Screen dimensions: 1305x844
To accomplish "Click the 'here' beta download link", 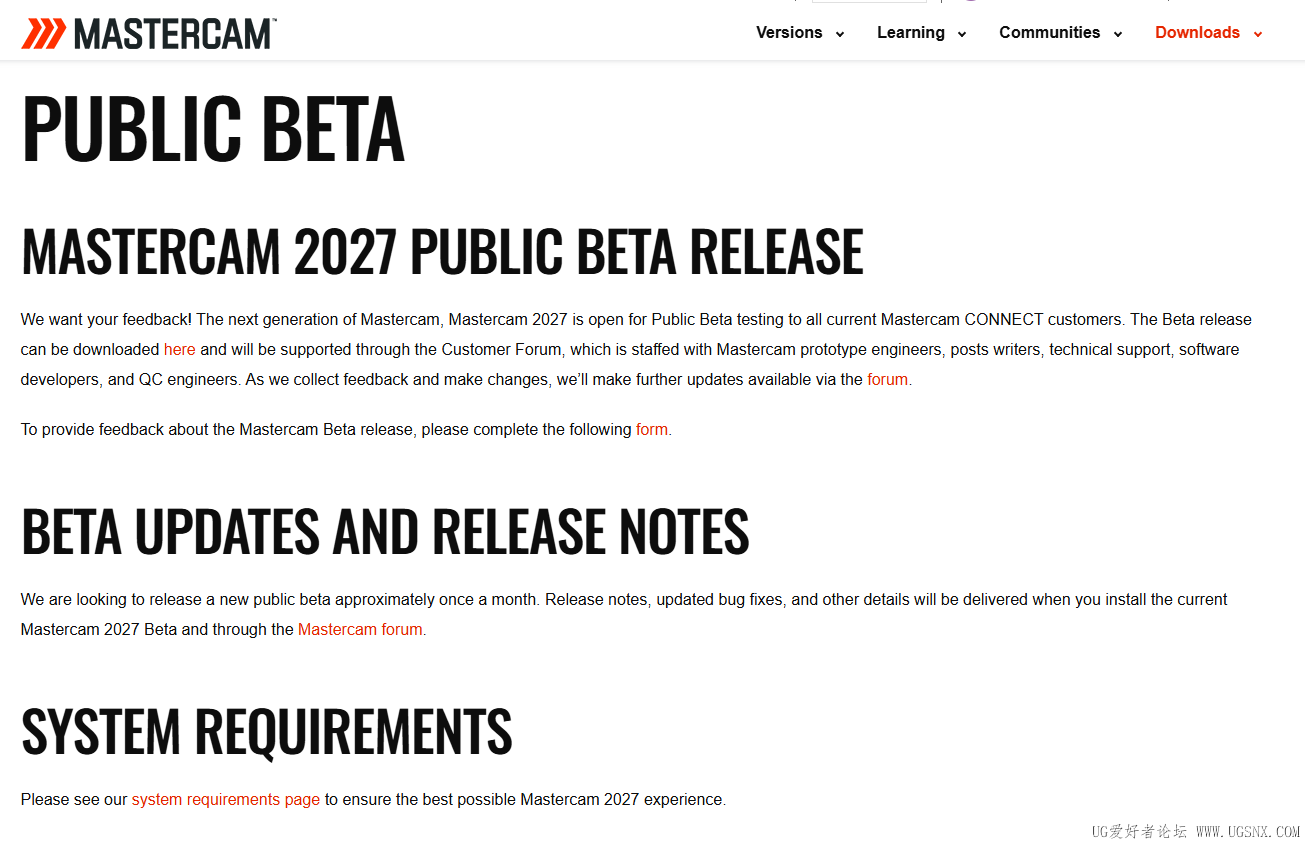I will pos(180,350).
